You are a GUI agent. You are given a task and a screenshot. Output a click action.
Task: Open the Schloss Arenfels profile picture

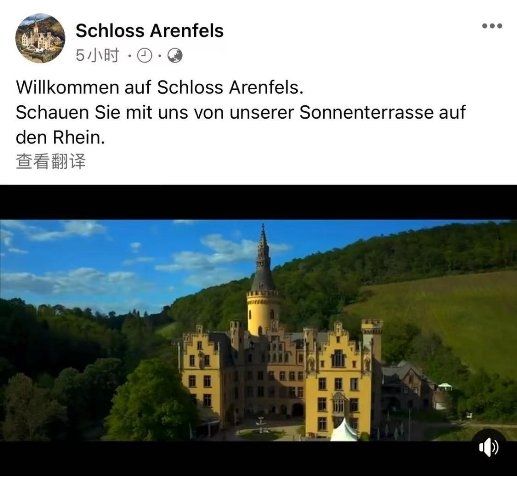coord(40,38)
